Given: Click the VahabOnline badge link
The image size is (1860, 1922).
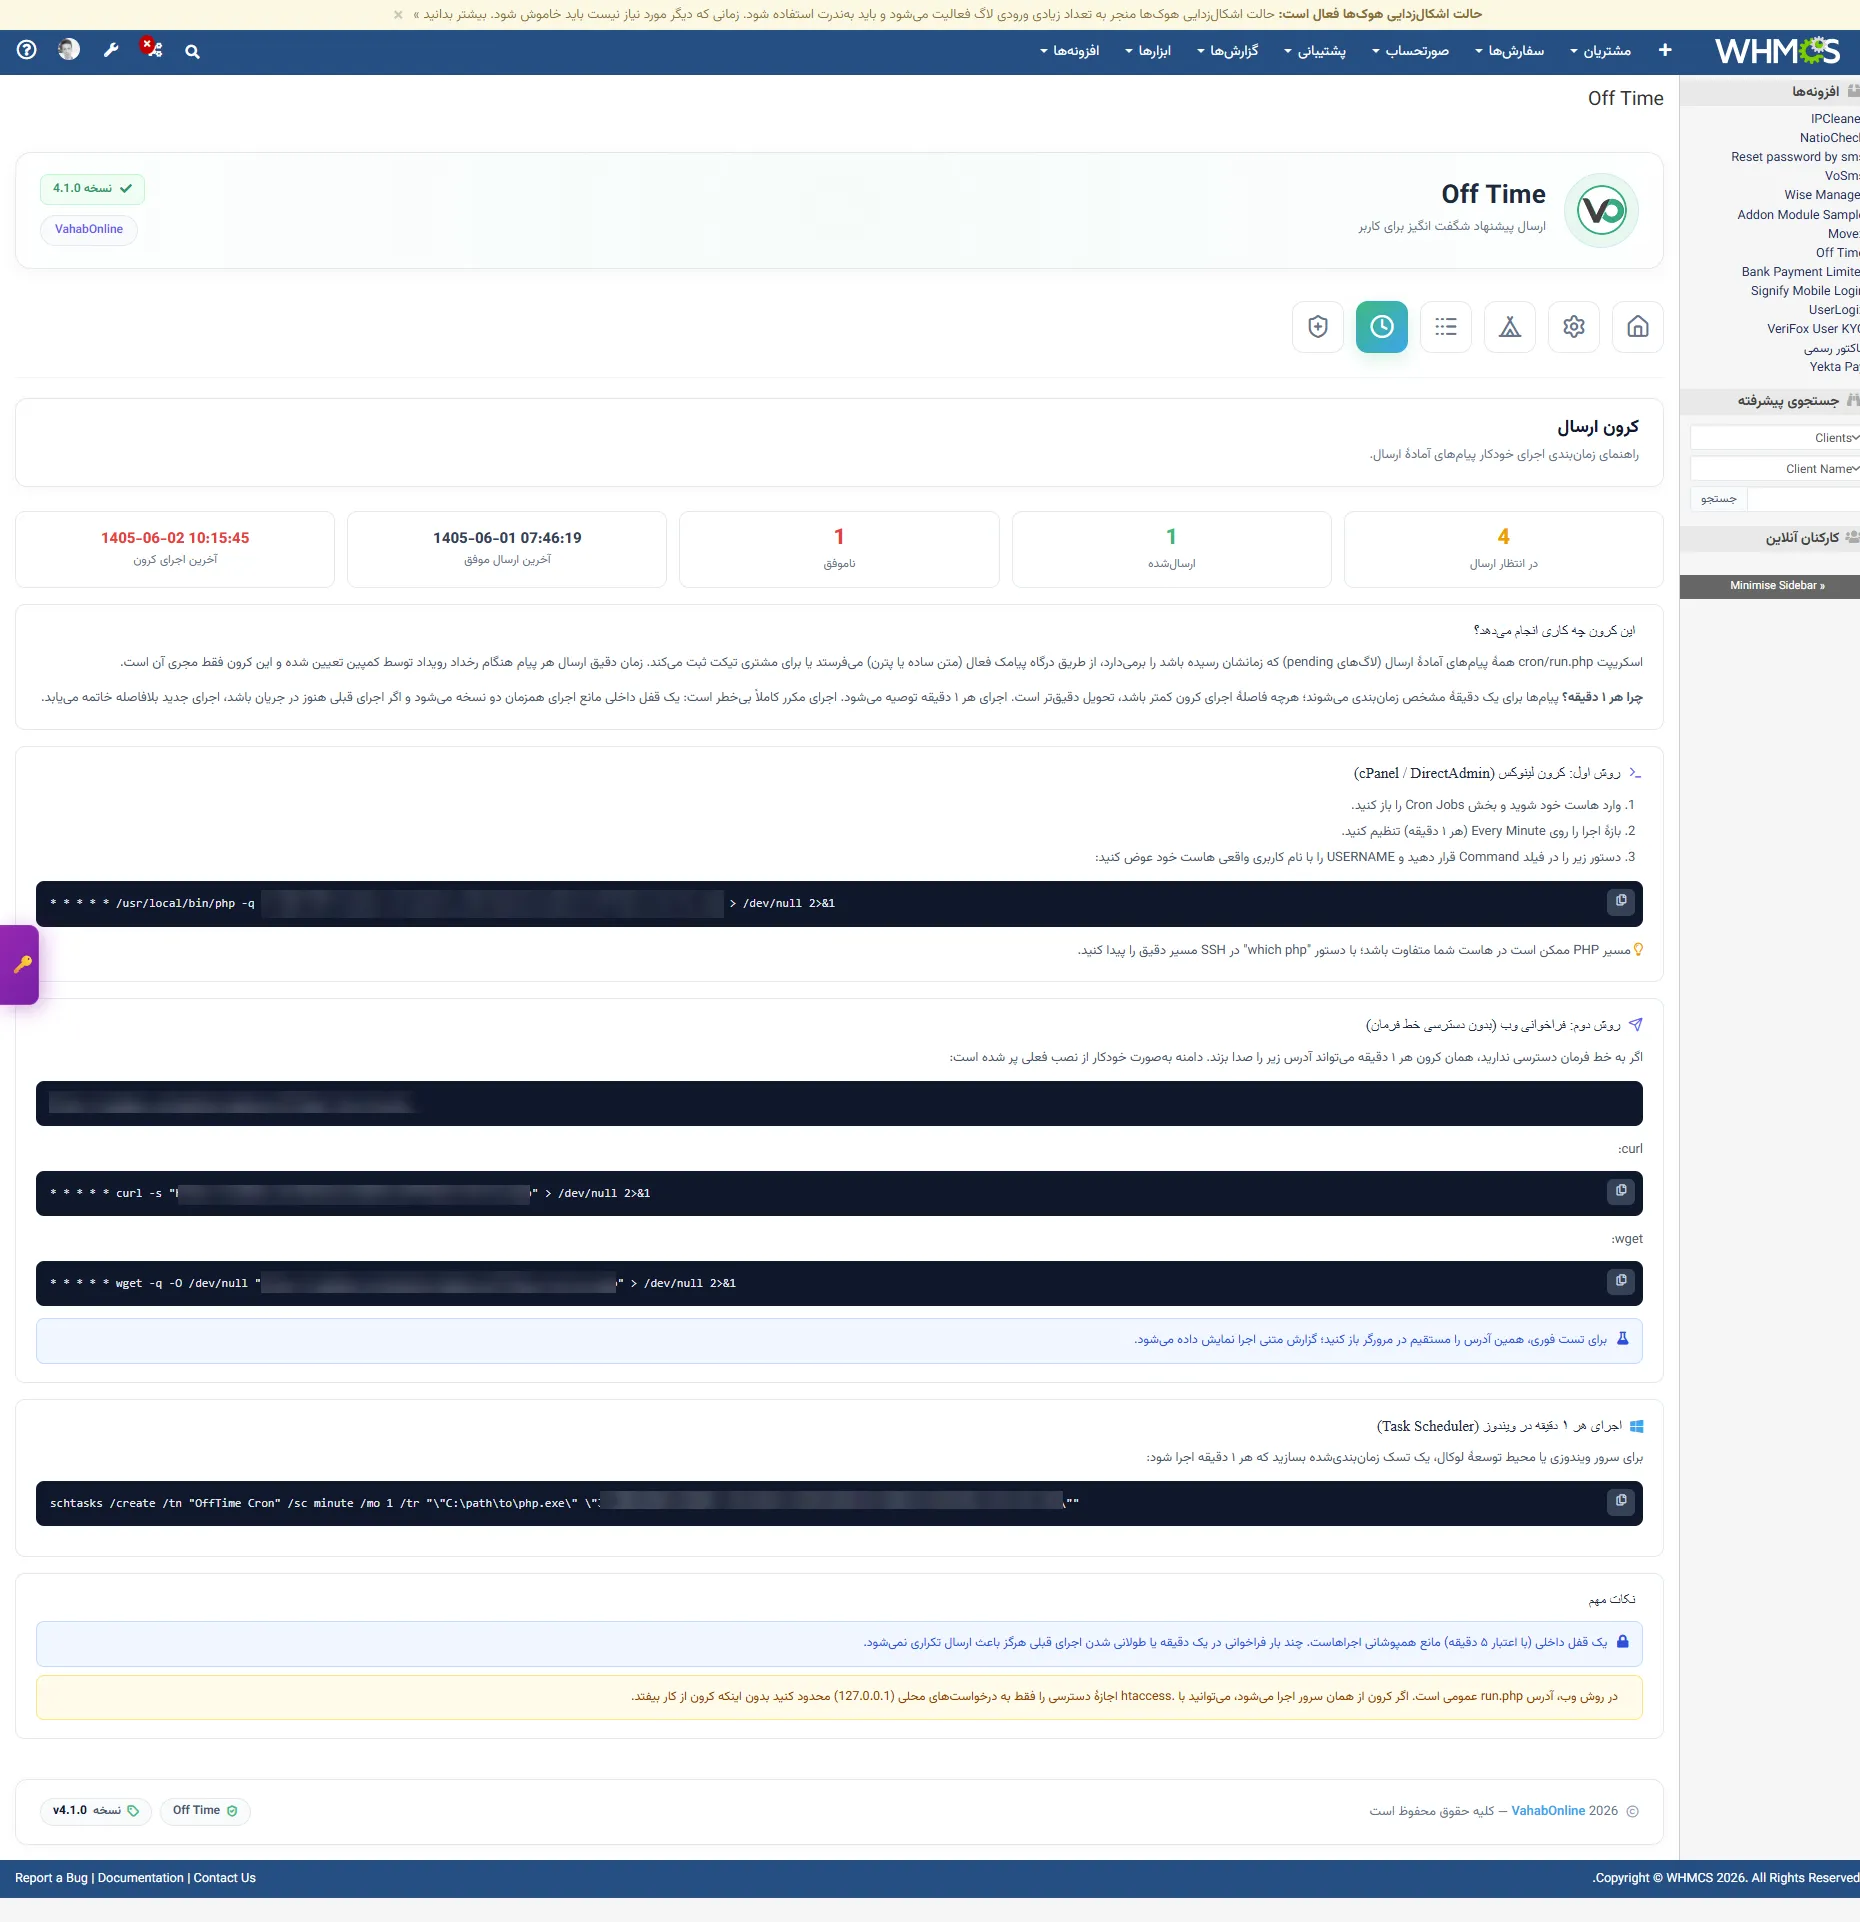Looking at the screenshot, I should pos(89,230).
